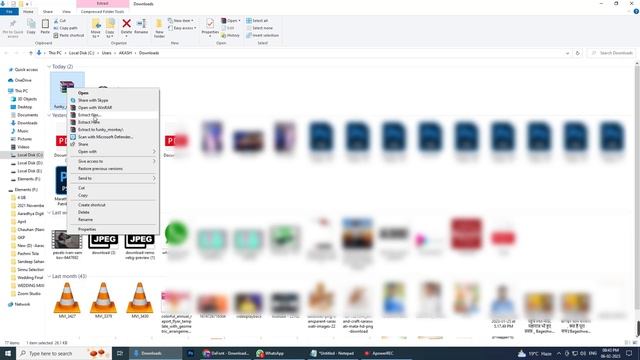The width and height of the screenshot is (640, 360).
Task: Select the MVI_3427 VLC video file
Action: [x=67, y=300]
